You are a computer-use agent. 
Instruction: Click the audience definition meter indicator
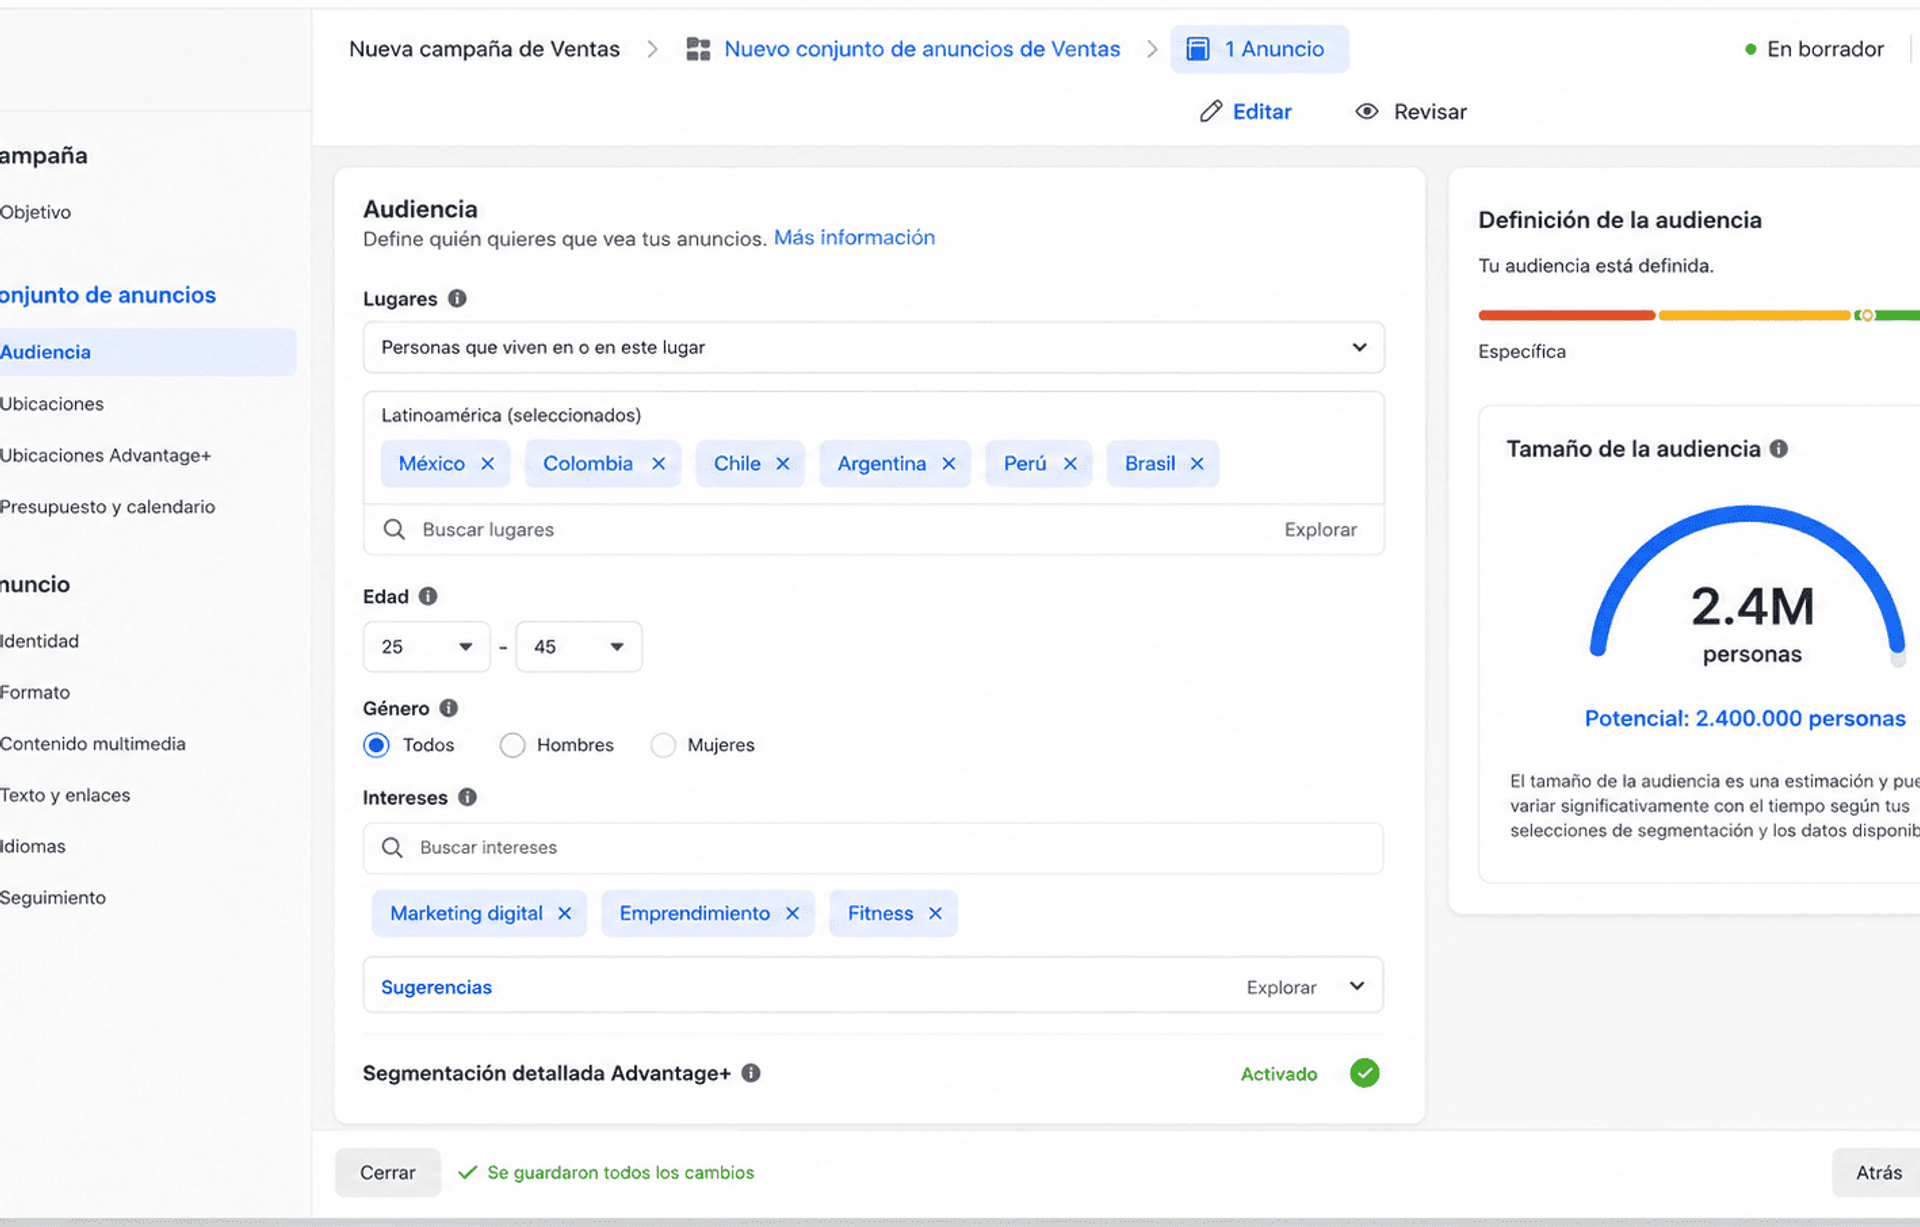coord(1866,315)
